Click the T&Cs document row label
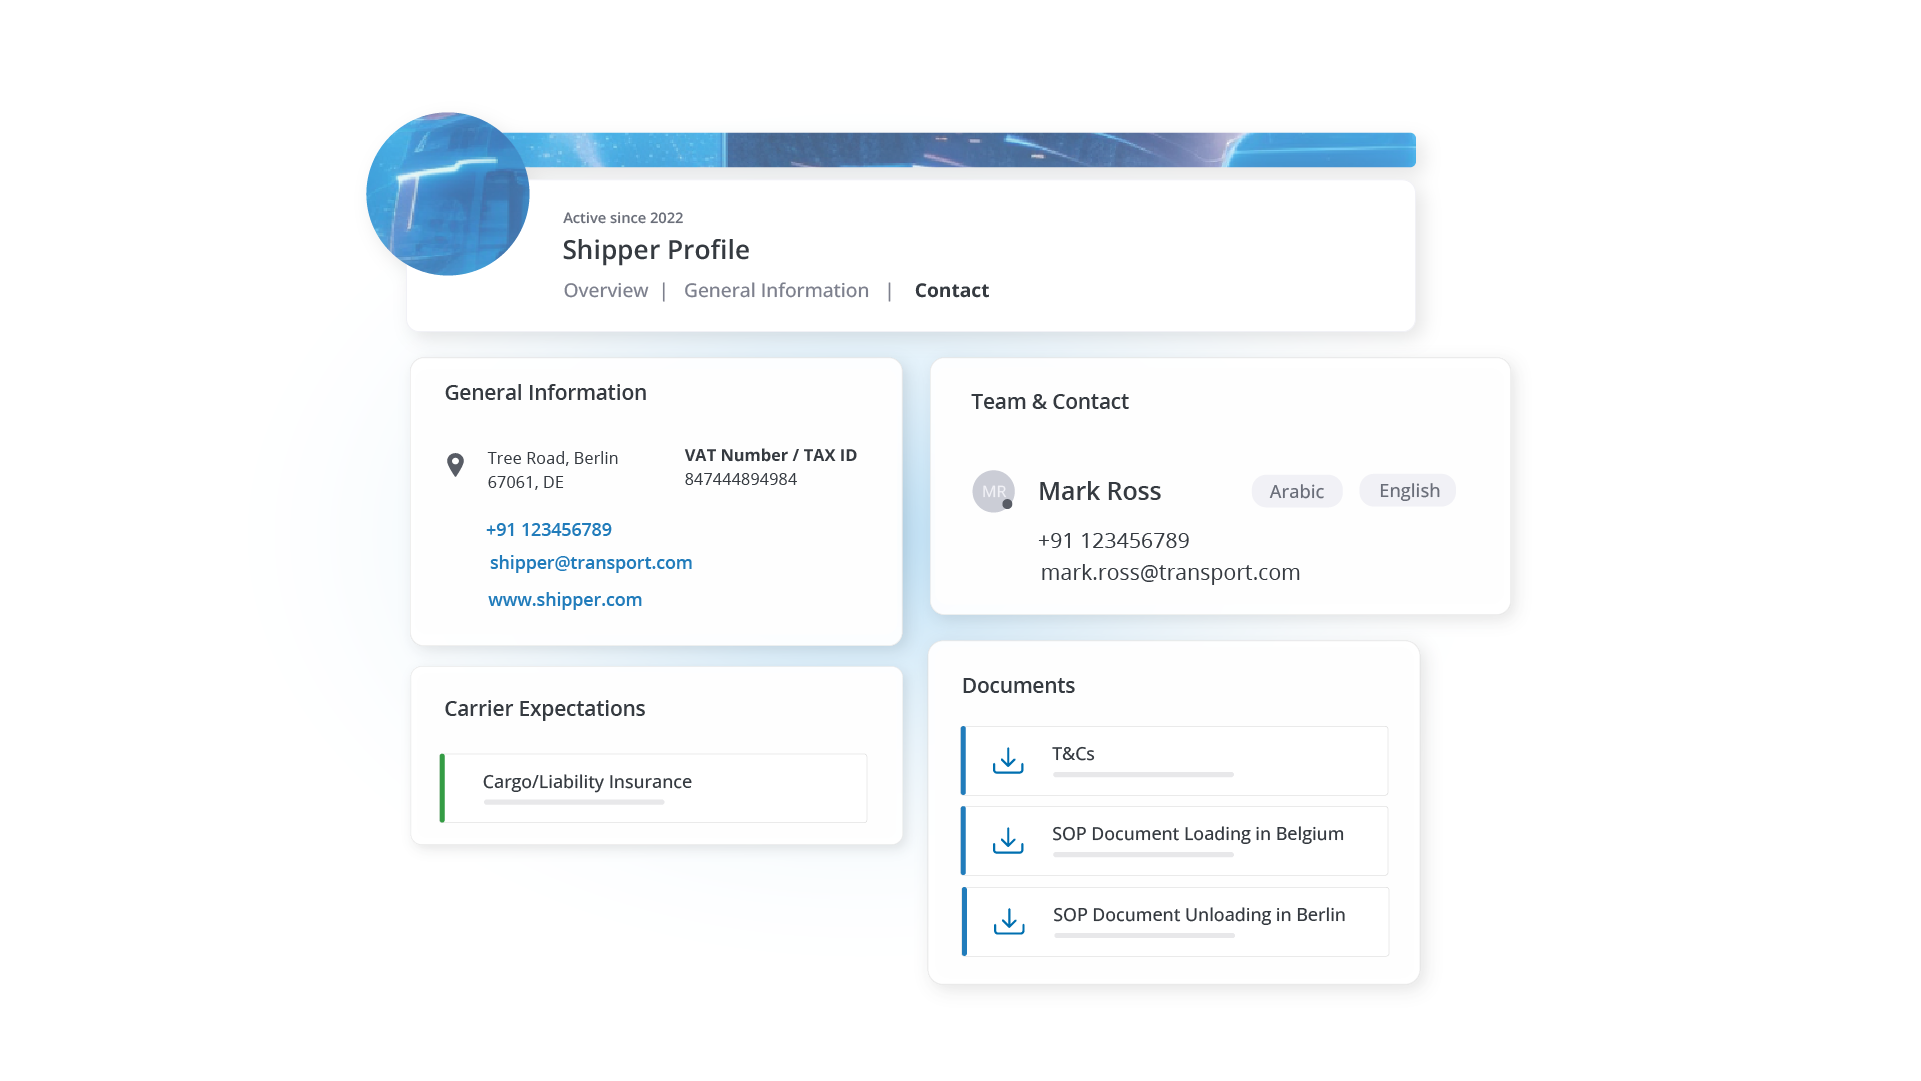 tap(1073, 753)
